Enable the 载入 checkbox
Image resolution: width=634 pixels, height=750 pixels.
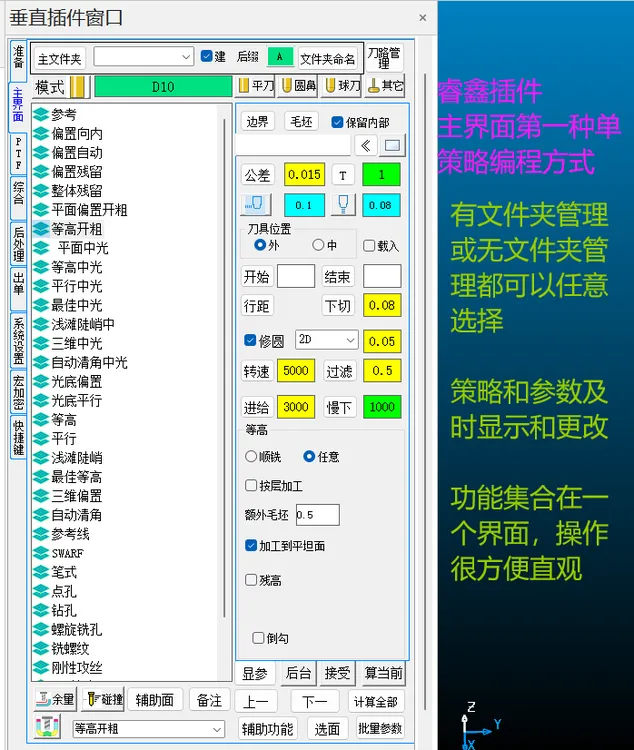click(368, 246)
